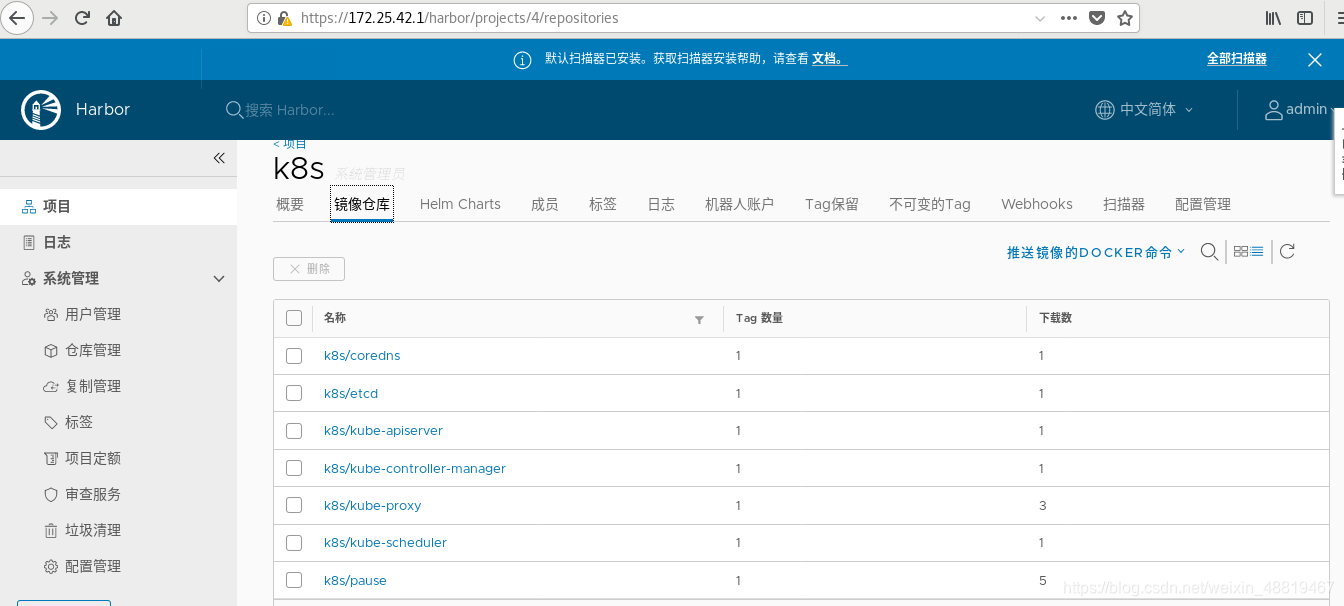Image resolution: width=1344 pixels, height=606 pixels.
Task: Open the browser home page icon
Action: [x=114, y=18]
